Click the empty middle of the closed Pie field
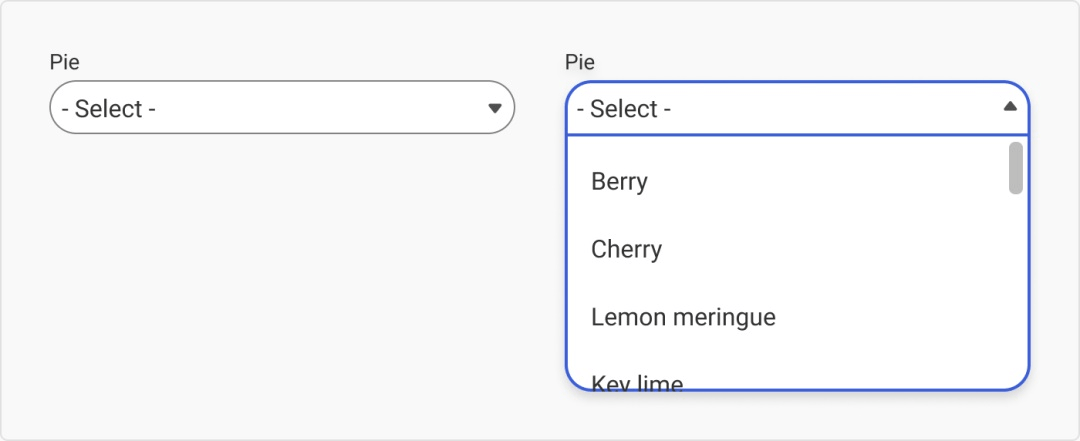Image resolution: width=1080 pixels, height=441 pixels. (320, 108)
